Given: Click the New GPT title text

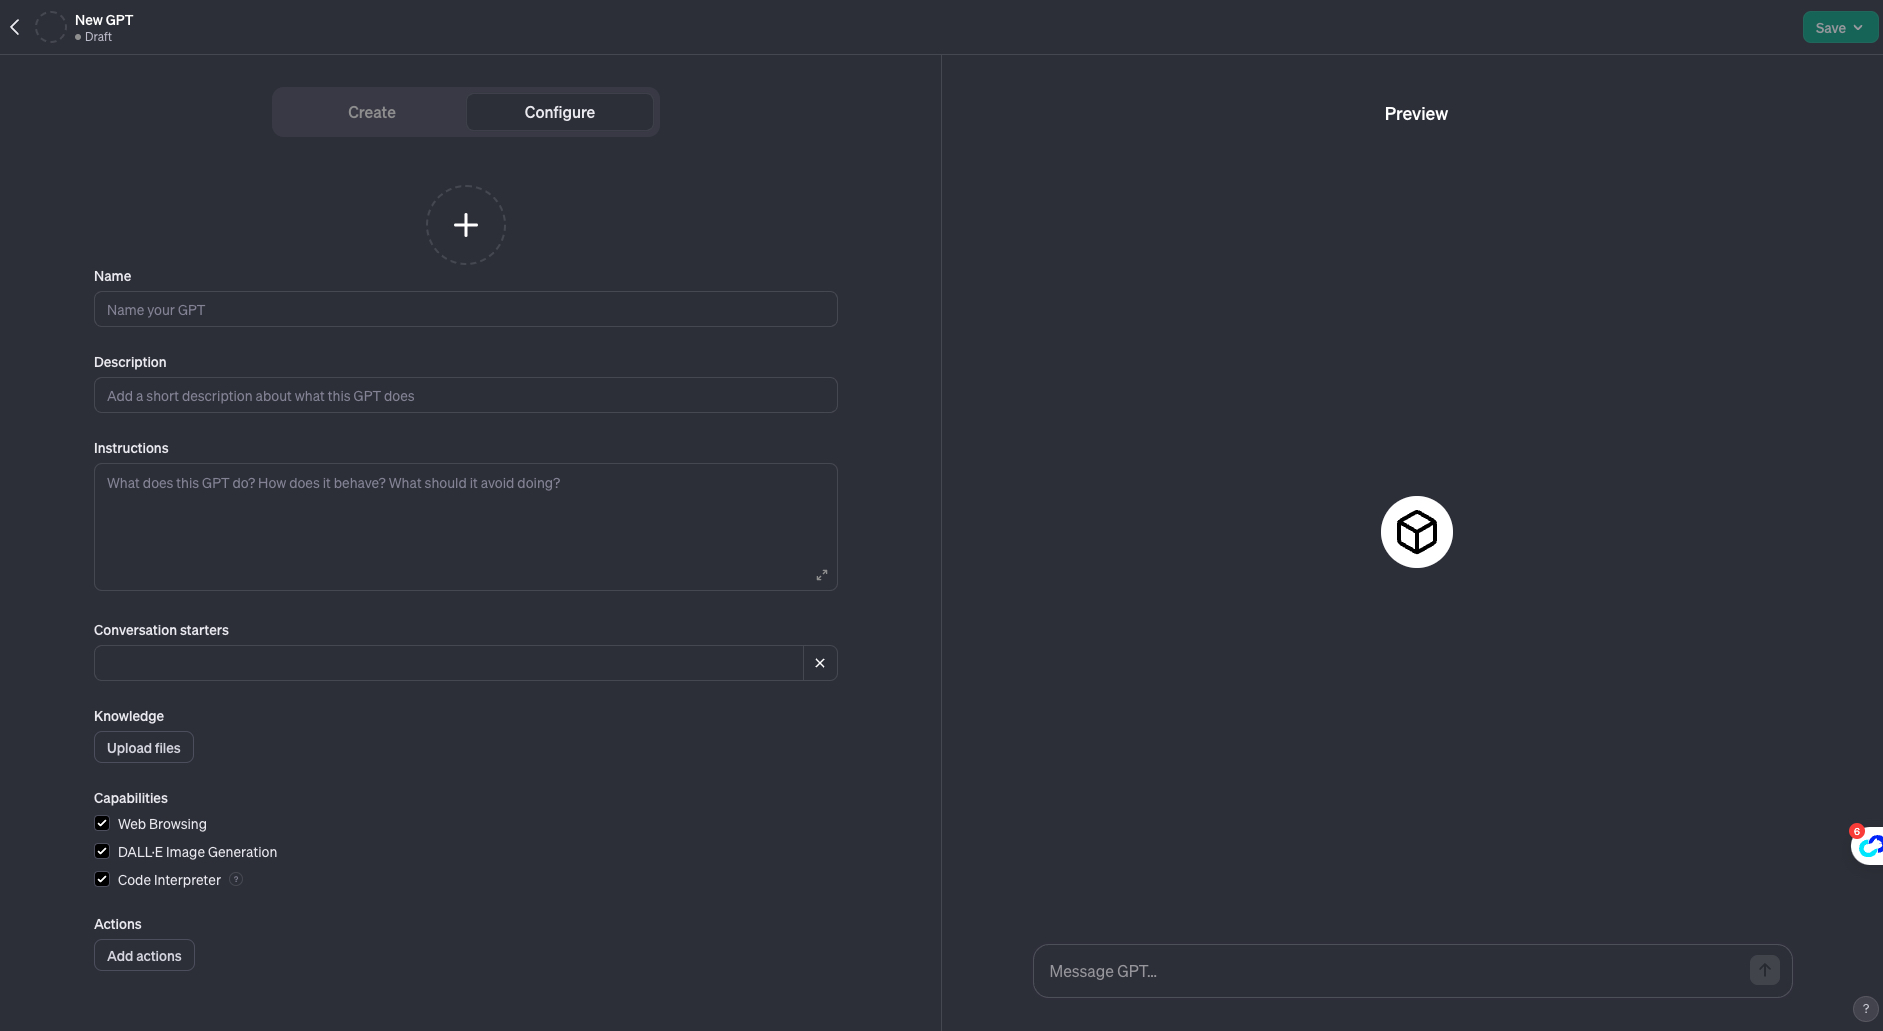Looking at the screenshot, I should pos(104,20).
